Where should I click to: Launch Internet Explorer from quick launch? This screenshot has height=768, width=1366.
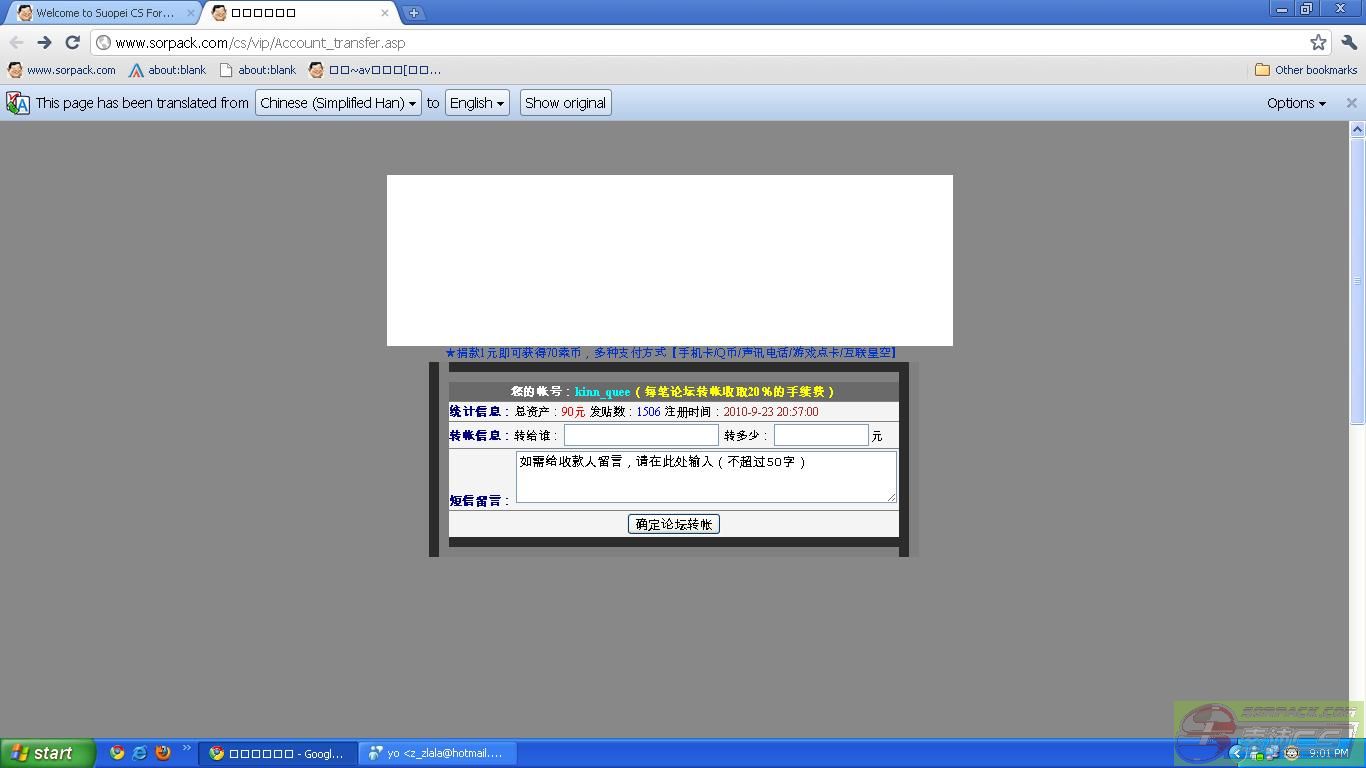click(x=140, y=753)
